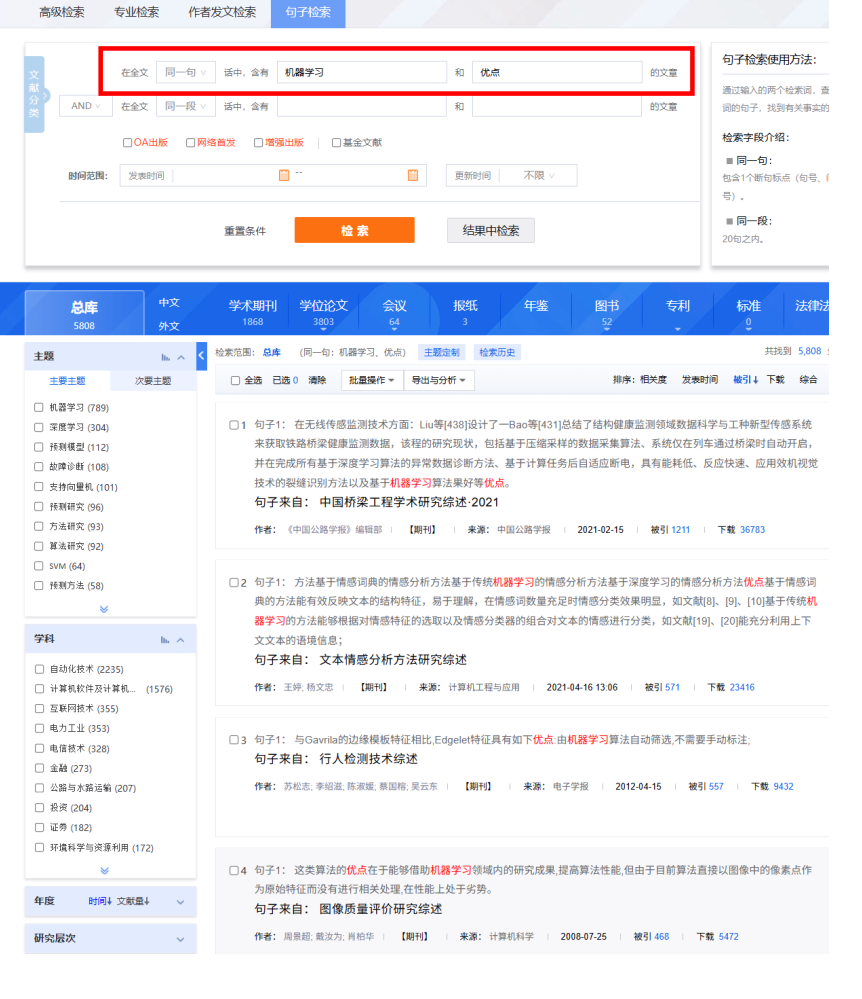Show chart visualization for 学科 panel
Screen dimensions: 862x999
166,639
